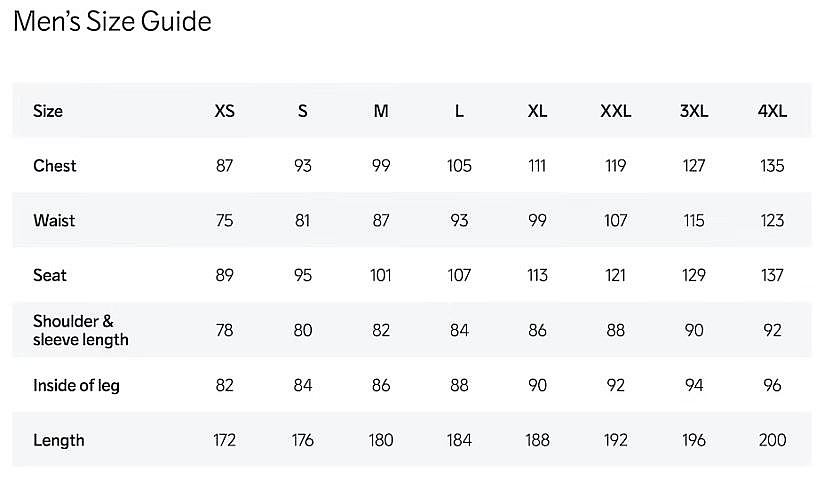Select the XS column header

click(225, 111)
